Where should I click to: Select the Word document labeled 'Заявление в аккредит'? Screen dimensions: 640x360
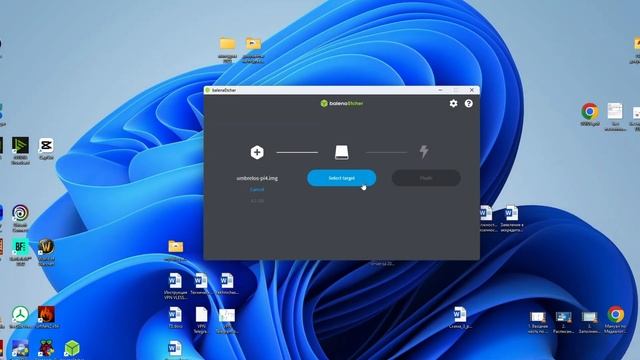512,219
